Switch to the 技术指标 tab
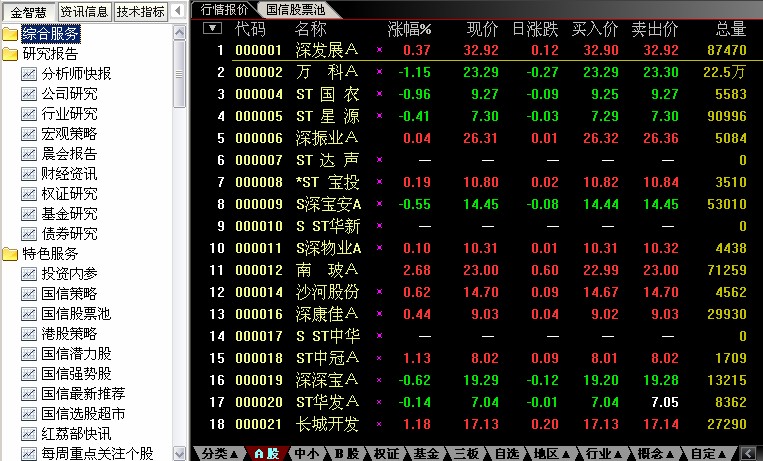 pyautogui.click(x=140, y=12)
